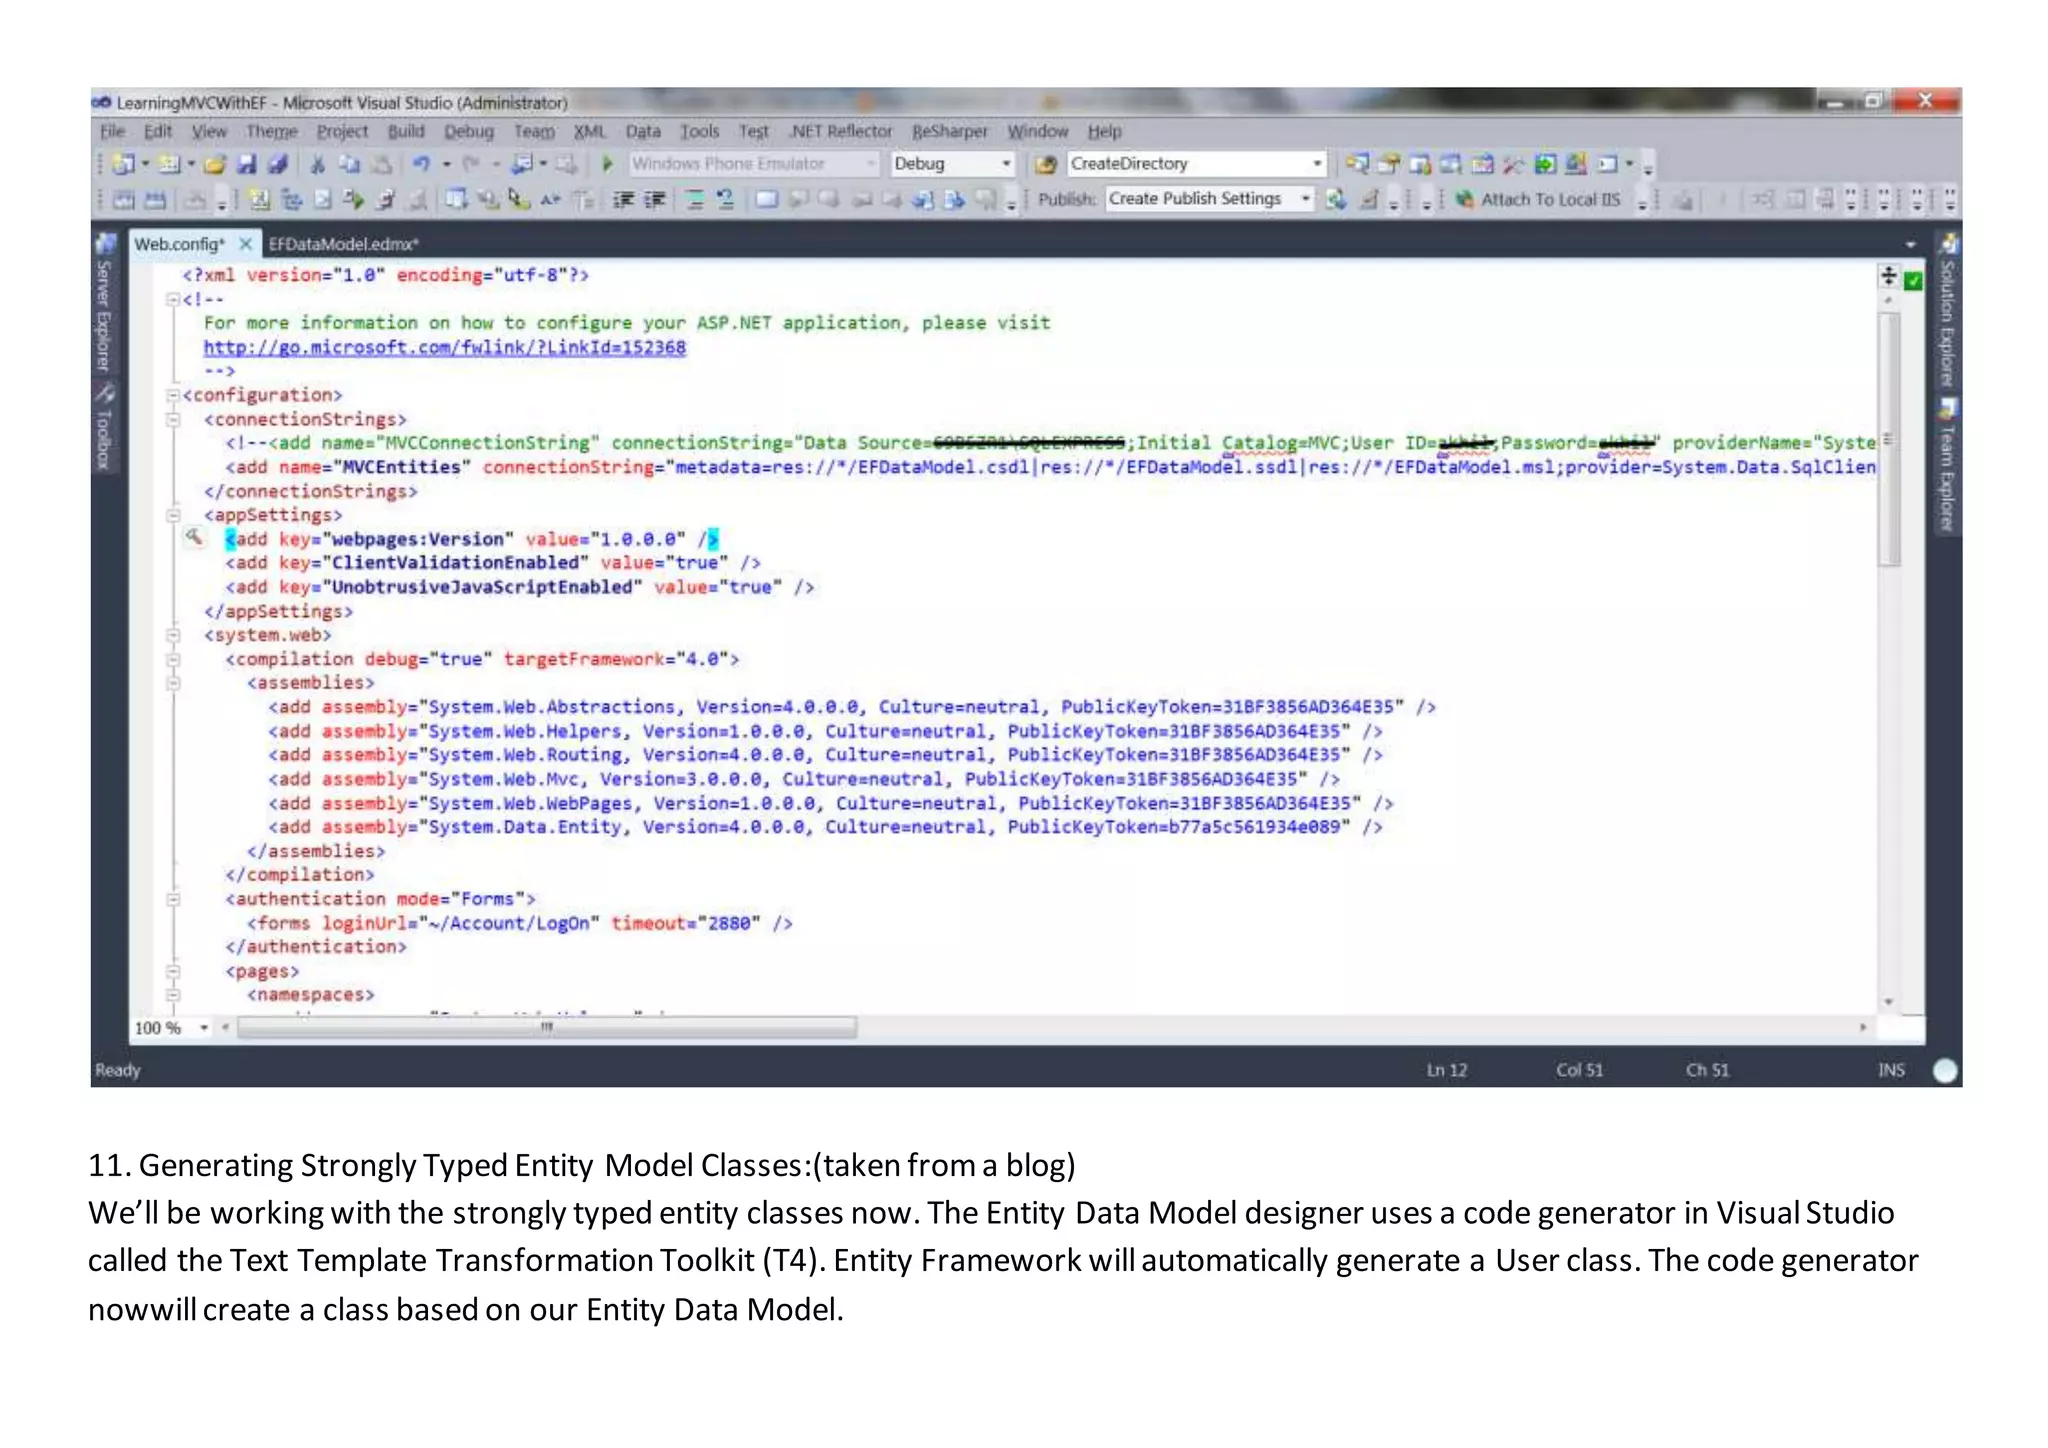
Task: Click the MVCEntities connection string line
Action: coord(1050,467)
